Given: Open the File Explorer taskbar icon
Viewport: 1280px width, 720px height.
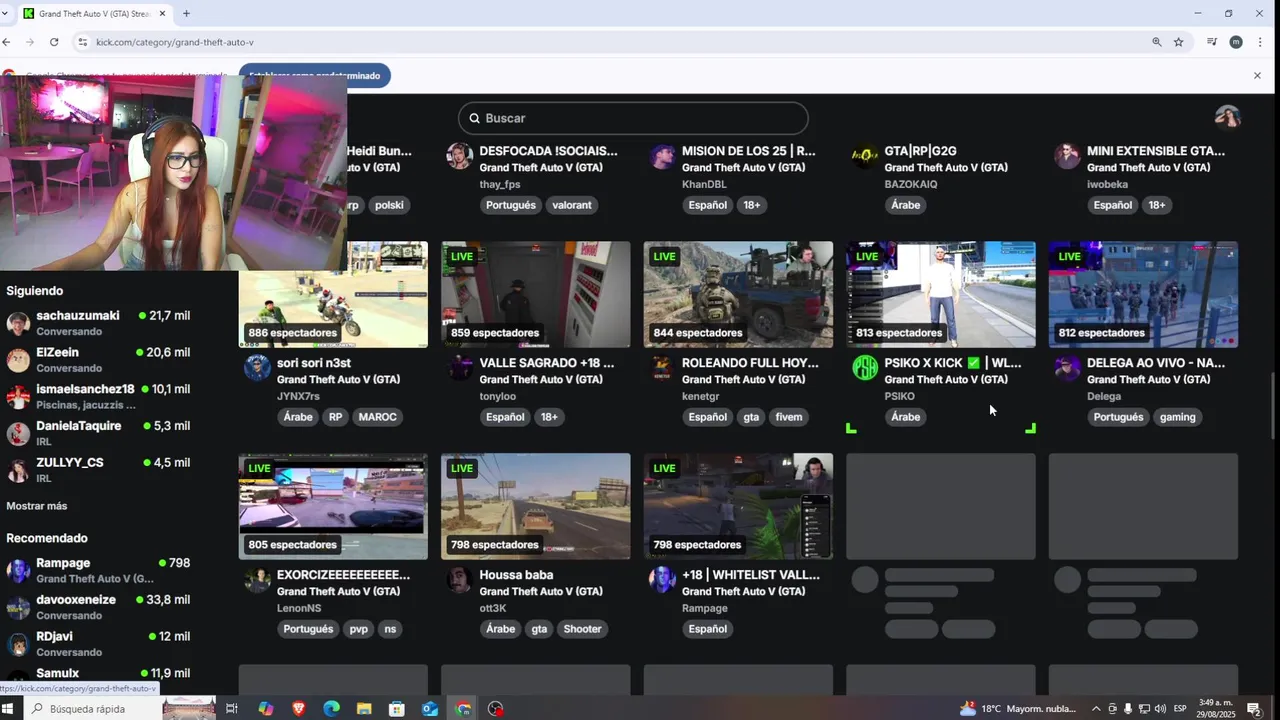Looking at the screenshot, I should pos(364,709).
